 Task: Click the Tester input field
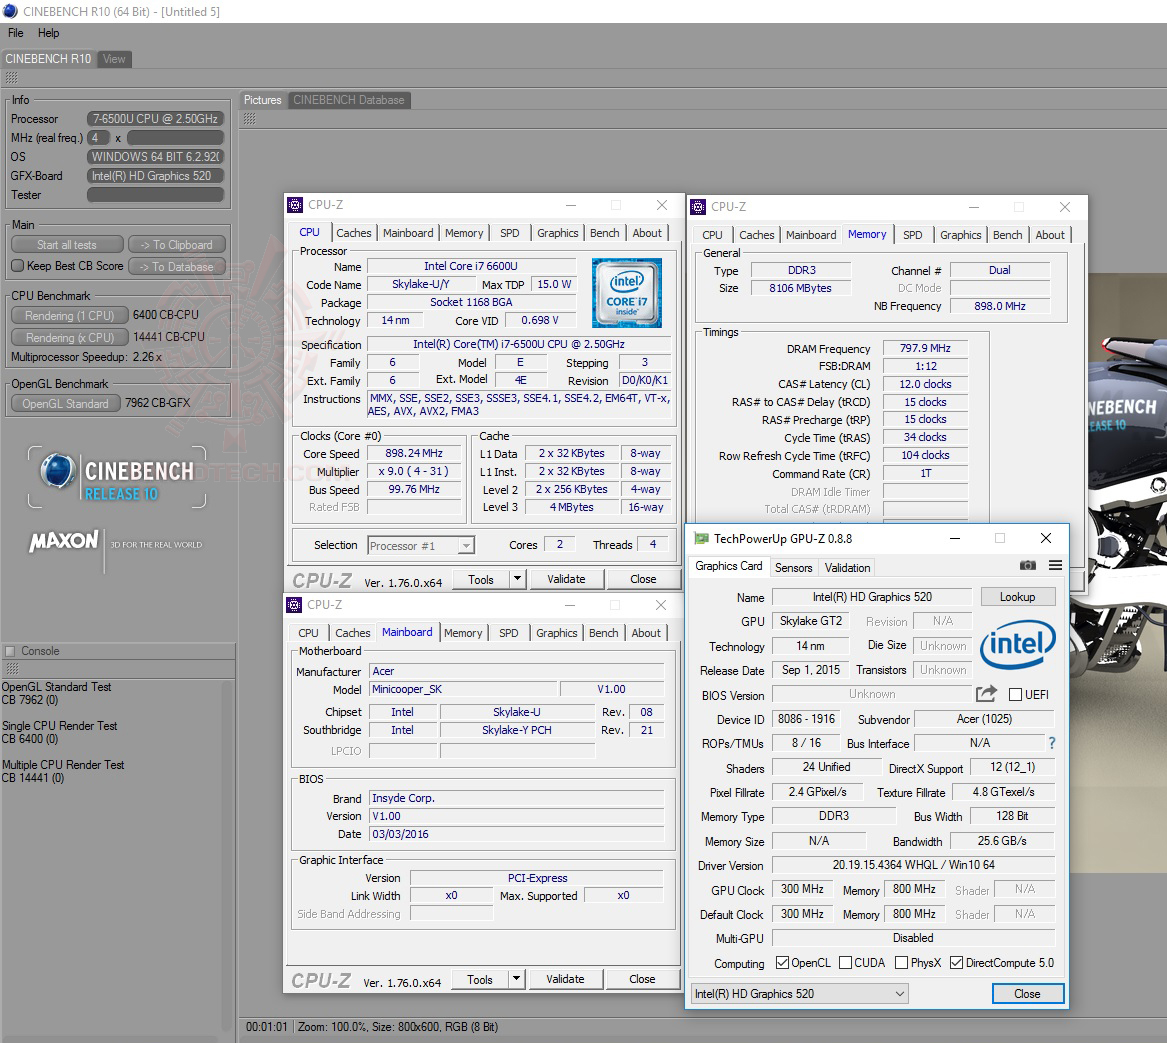(x=156, y=195)
